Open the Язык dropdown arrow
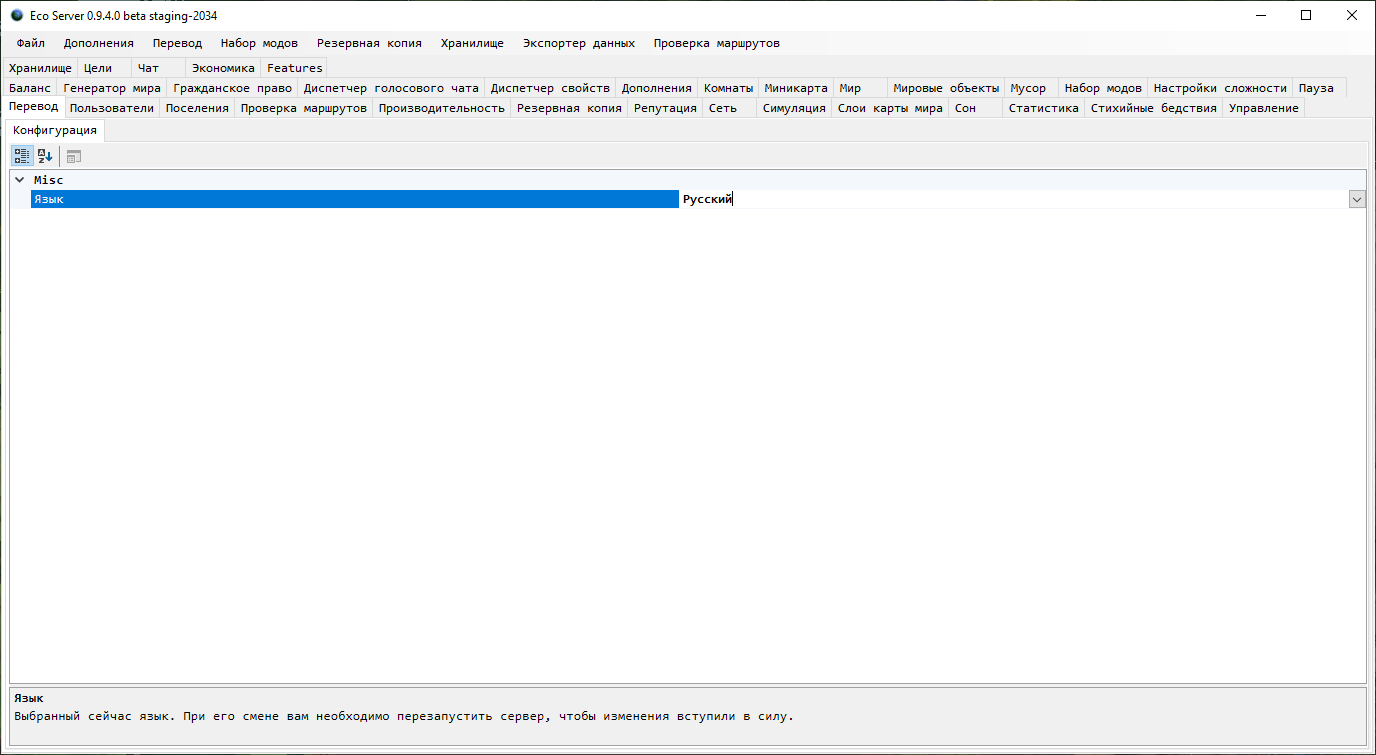1376x755 pixels. click(1357, 199)
